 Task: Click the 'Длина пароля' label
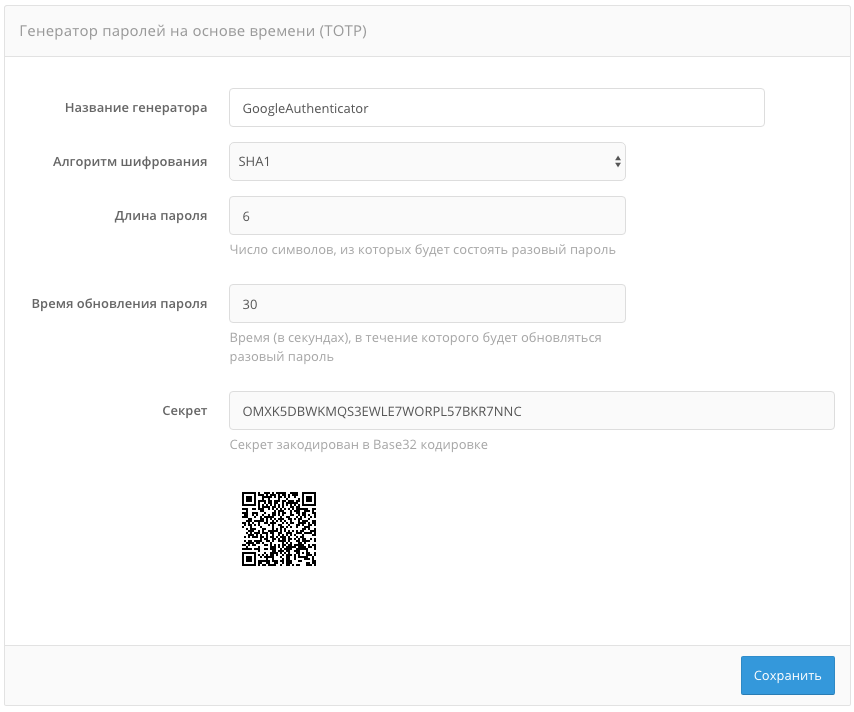tap(161, 216)
